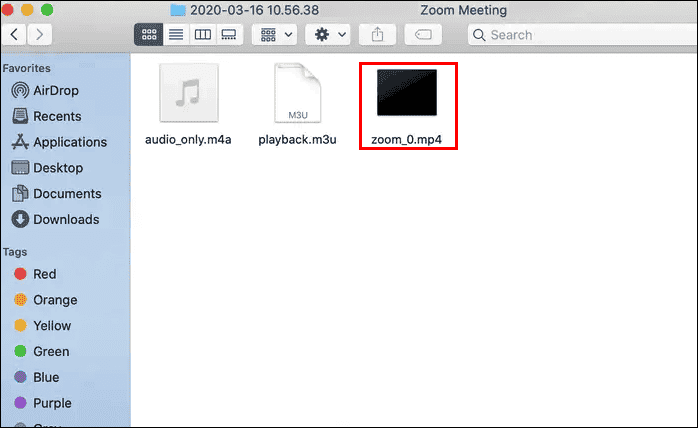Image resolution: width=698 pixels, height=428 pixels.
Task: Go back with the left arrow
Action: pyautogui.click(x=14, y=35)
